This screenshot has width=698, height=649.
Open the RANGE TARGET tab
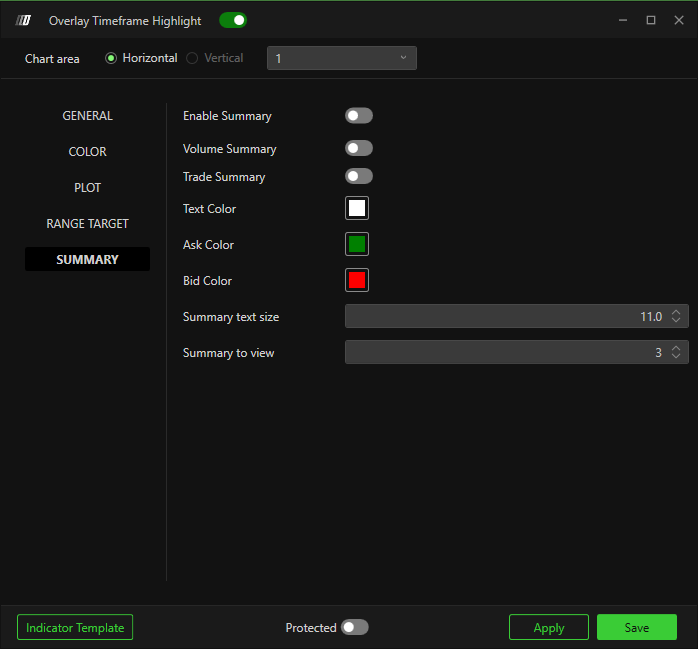click(x=88, y=224)
